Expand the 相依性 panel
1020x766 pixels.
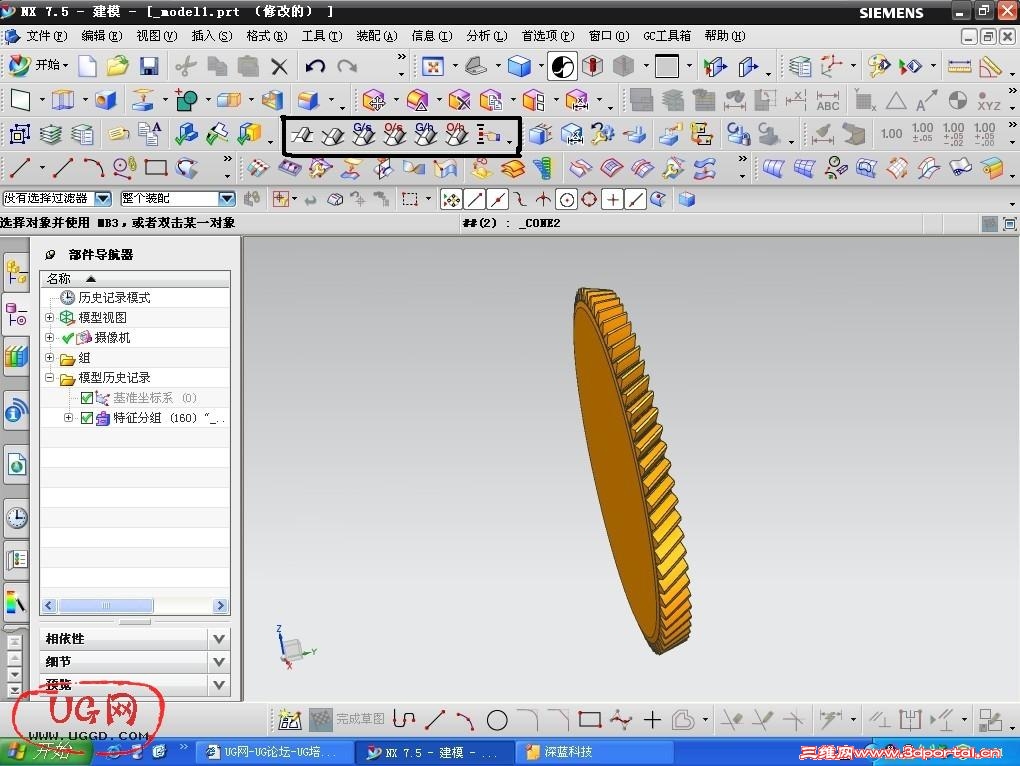pyautogui.click(x=219, y=639)
